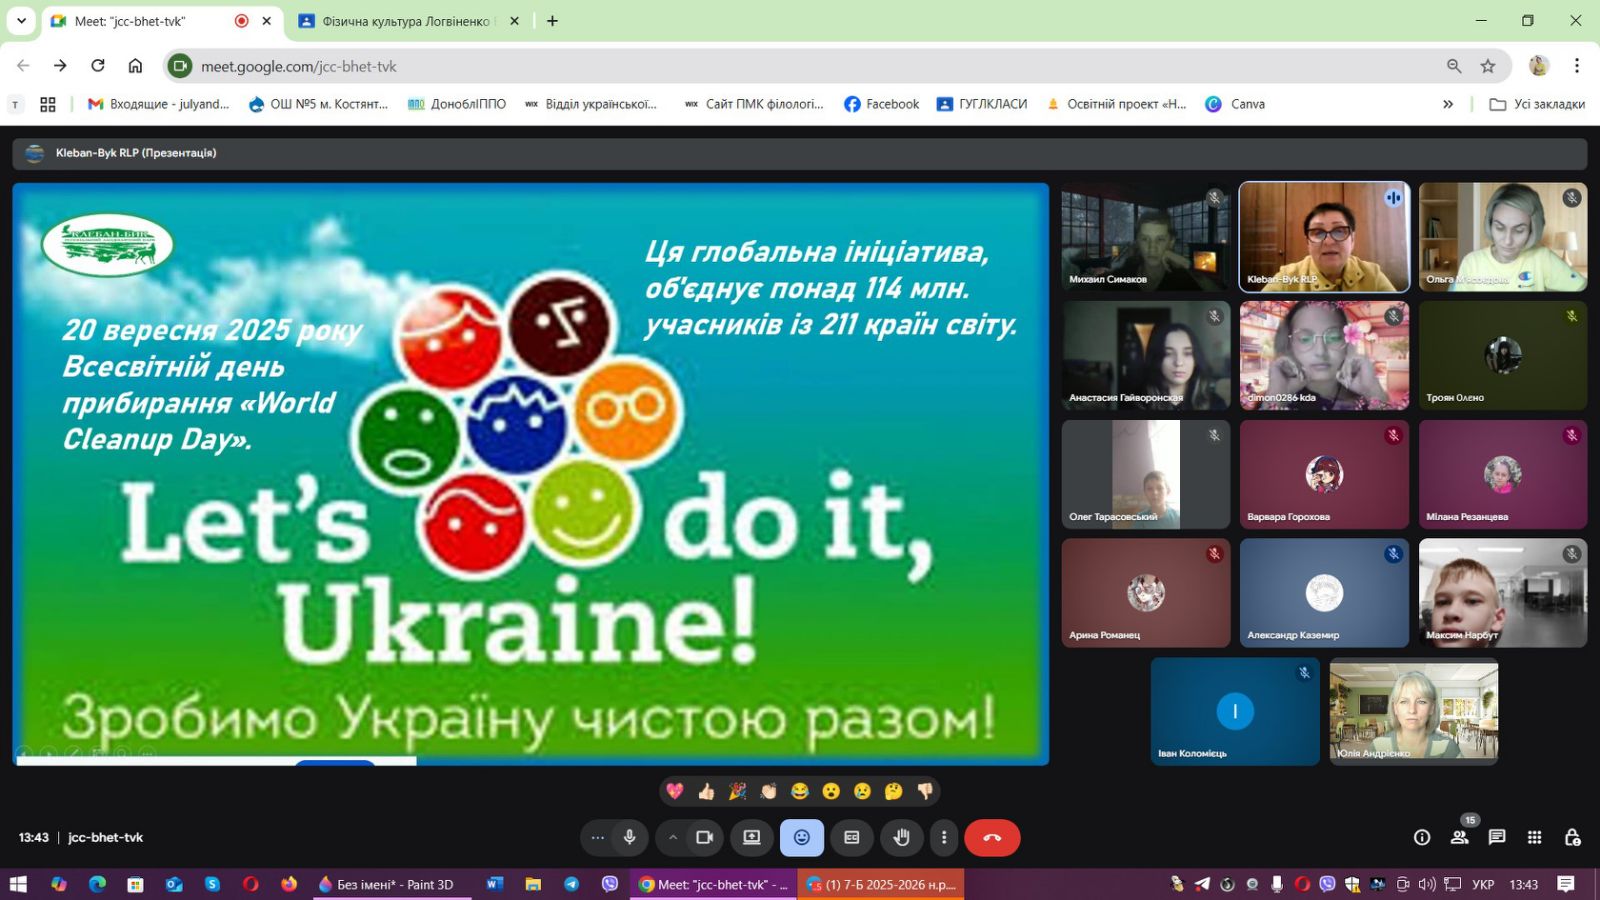Viewport: 1600px width, 900px height.
Task: Expand the hidden bookmarks chevron
Action: coord(1448,104)
